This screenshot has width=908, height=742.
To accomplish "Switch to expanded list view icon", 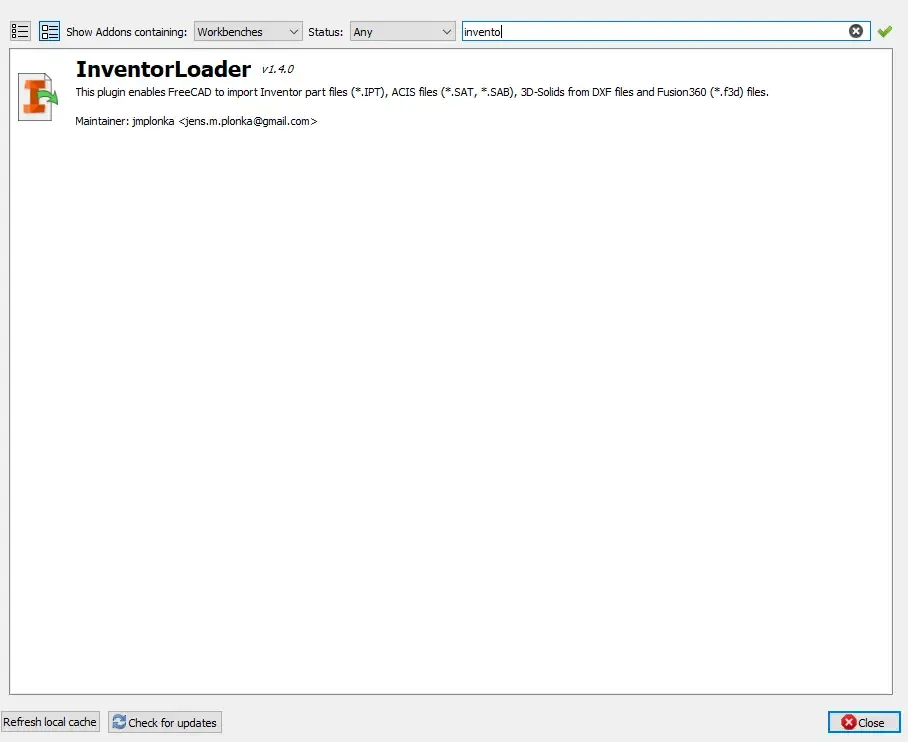I will pyautogui.click(x=49, y=31).
